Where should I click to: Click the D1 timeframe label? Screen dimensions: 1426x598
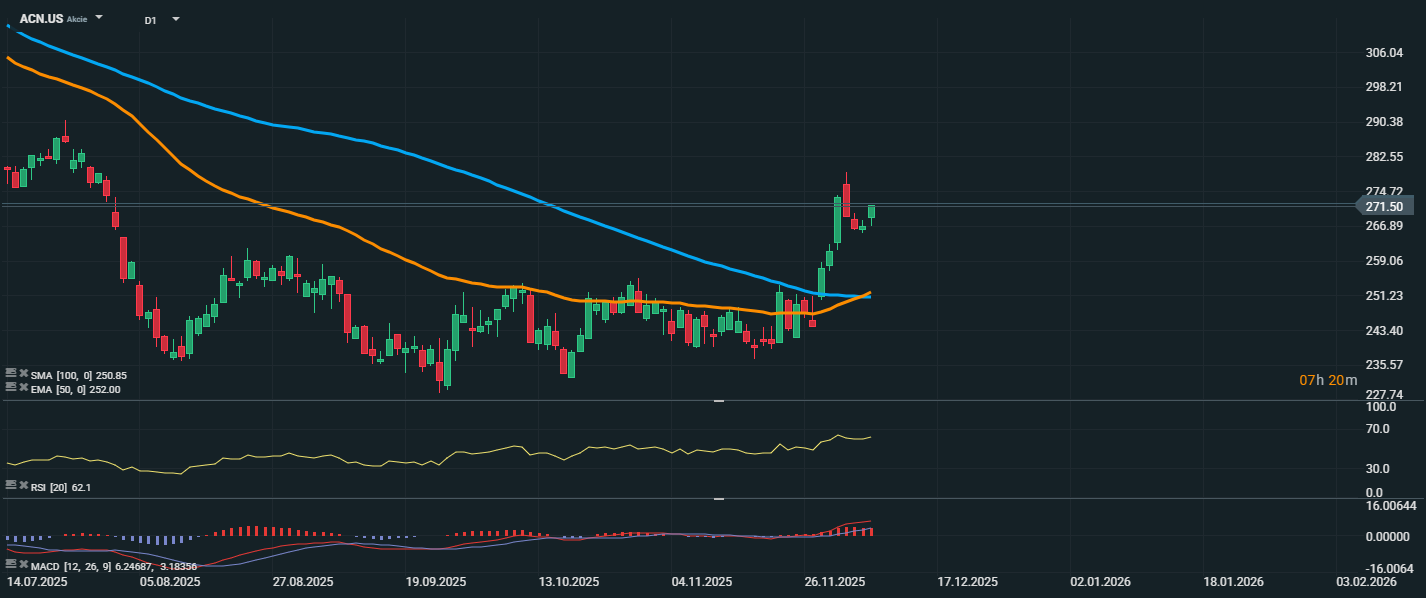pyautogui.click(x=150, y=20)
